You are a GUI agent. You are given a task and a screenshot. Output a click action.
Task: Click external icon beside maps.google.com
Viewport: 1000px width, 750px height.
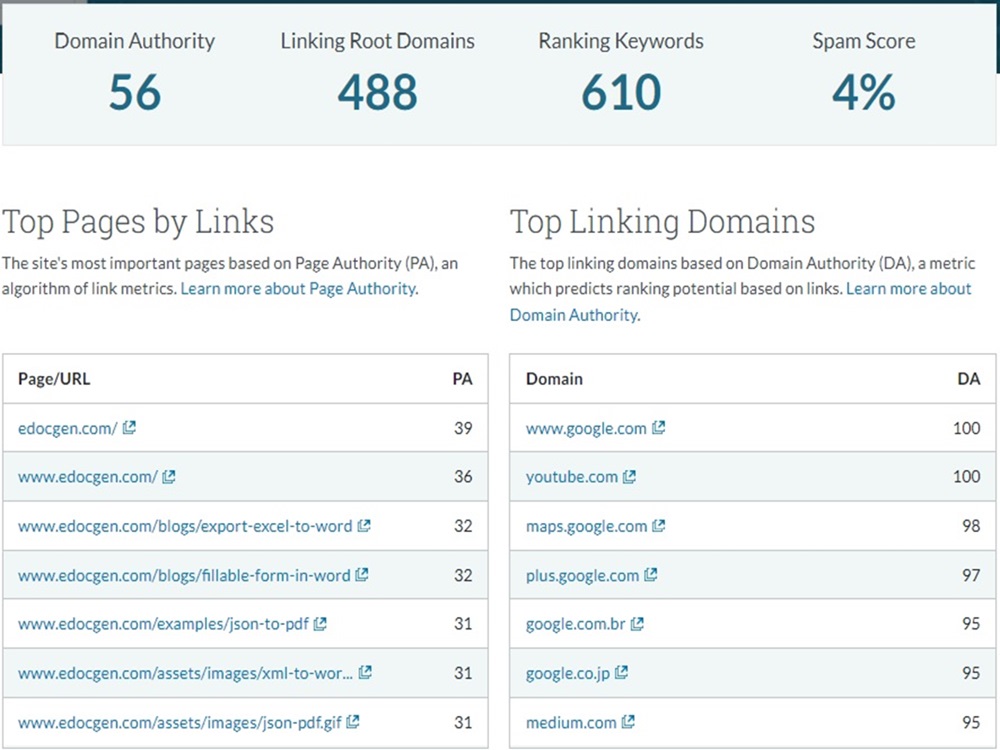coord(658,526)
